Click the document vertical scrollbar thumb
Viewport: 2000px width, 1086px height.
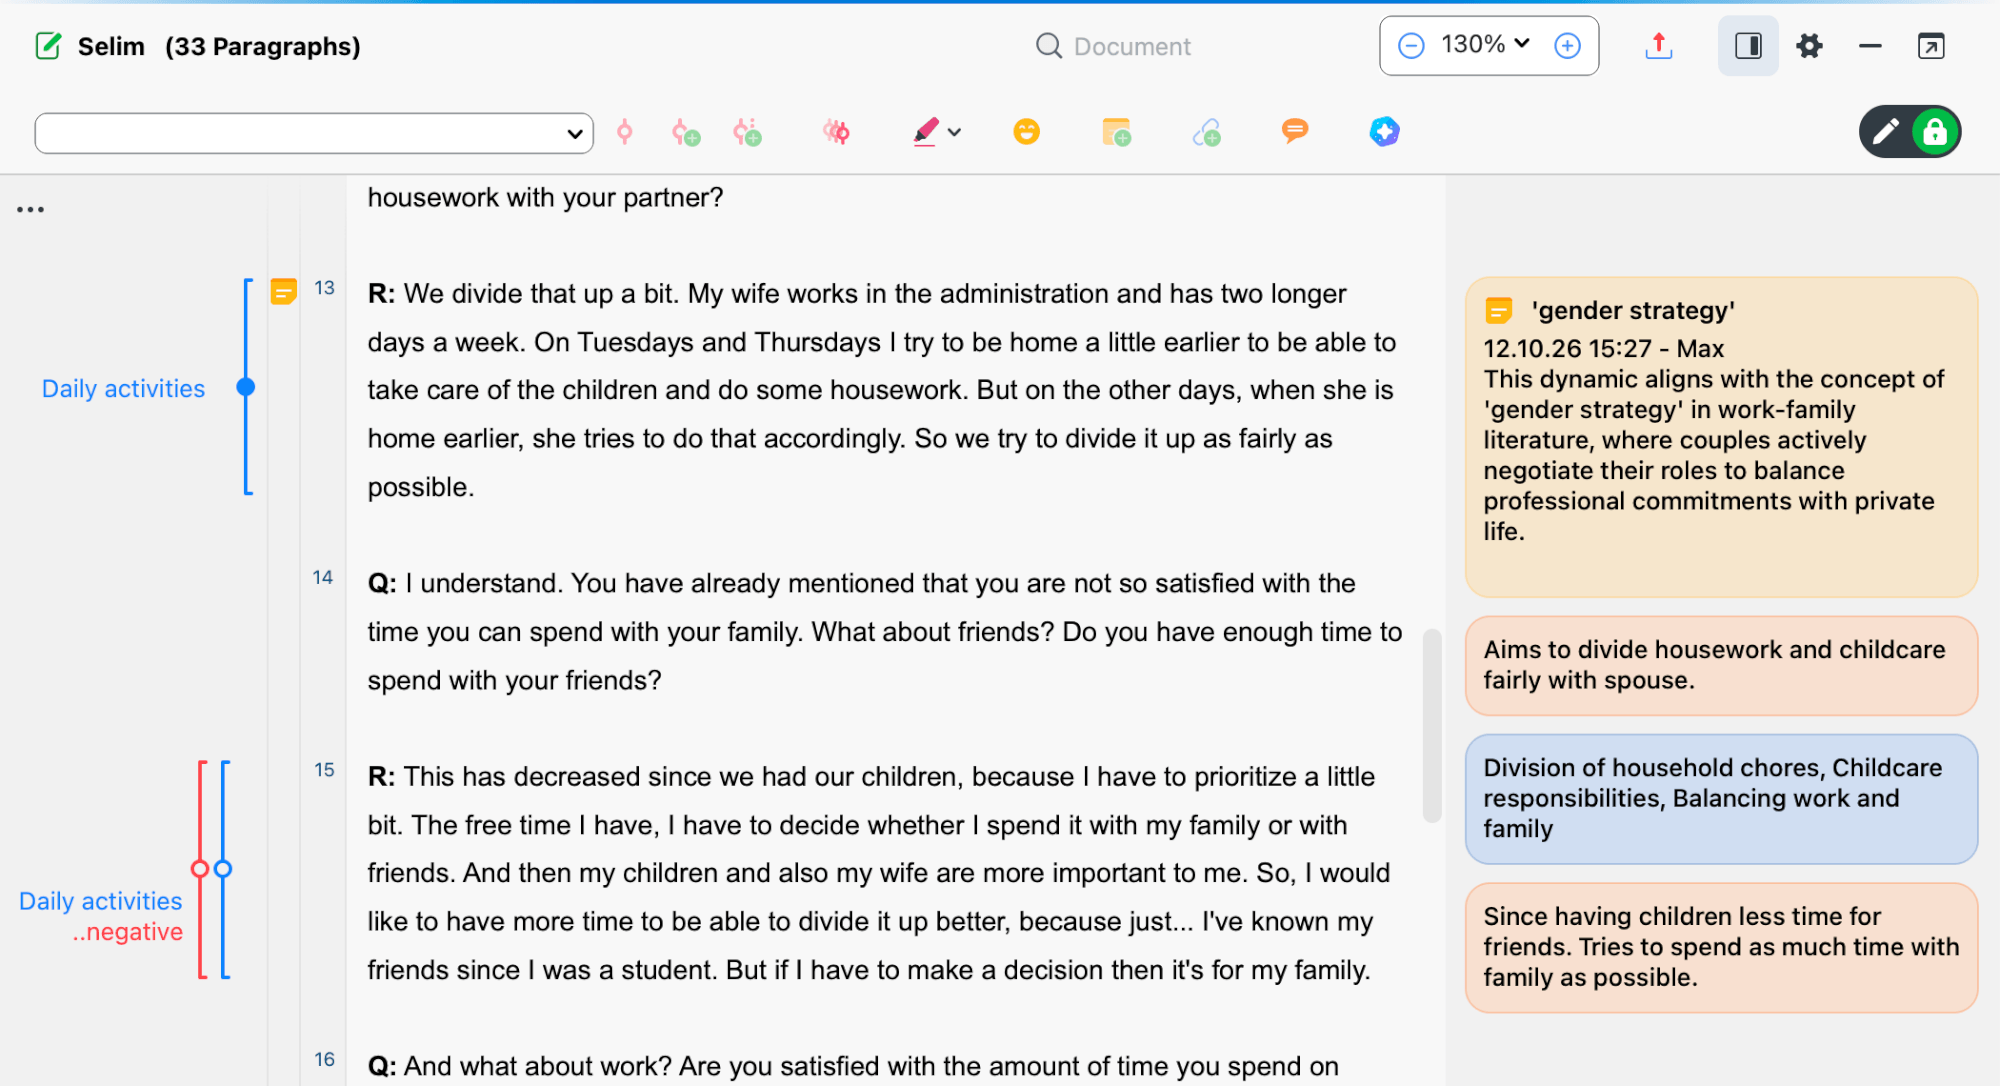(1432, 725)
